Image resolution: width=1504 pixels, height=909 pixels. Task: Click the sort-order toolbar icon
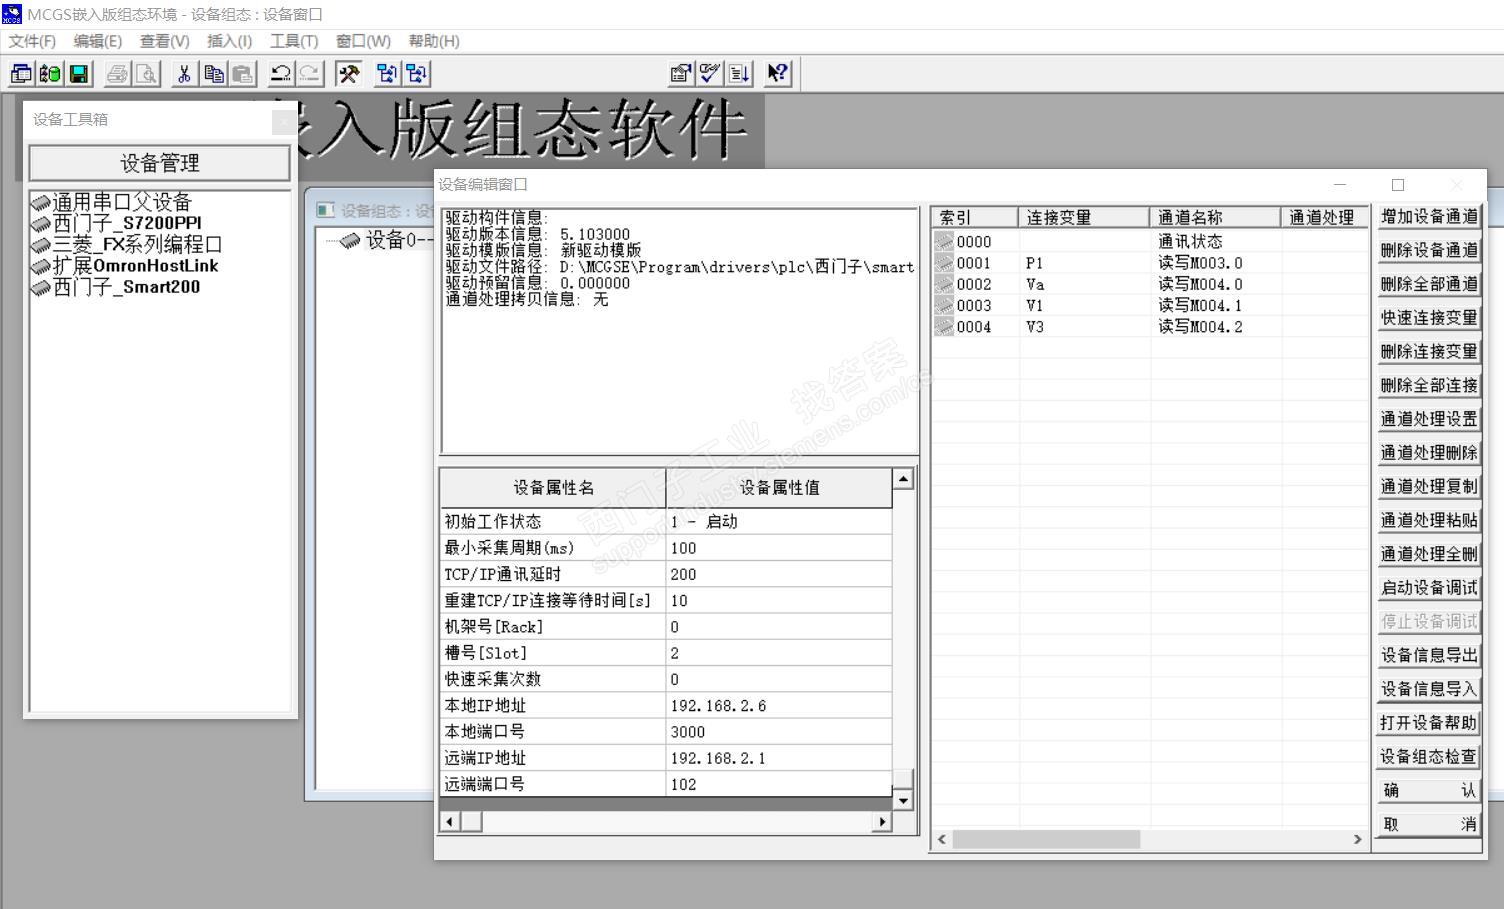point(740,73)
